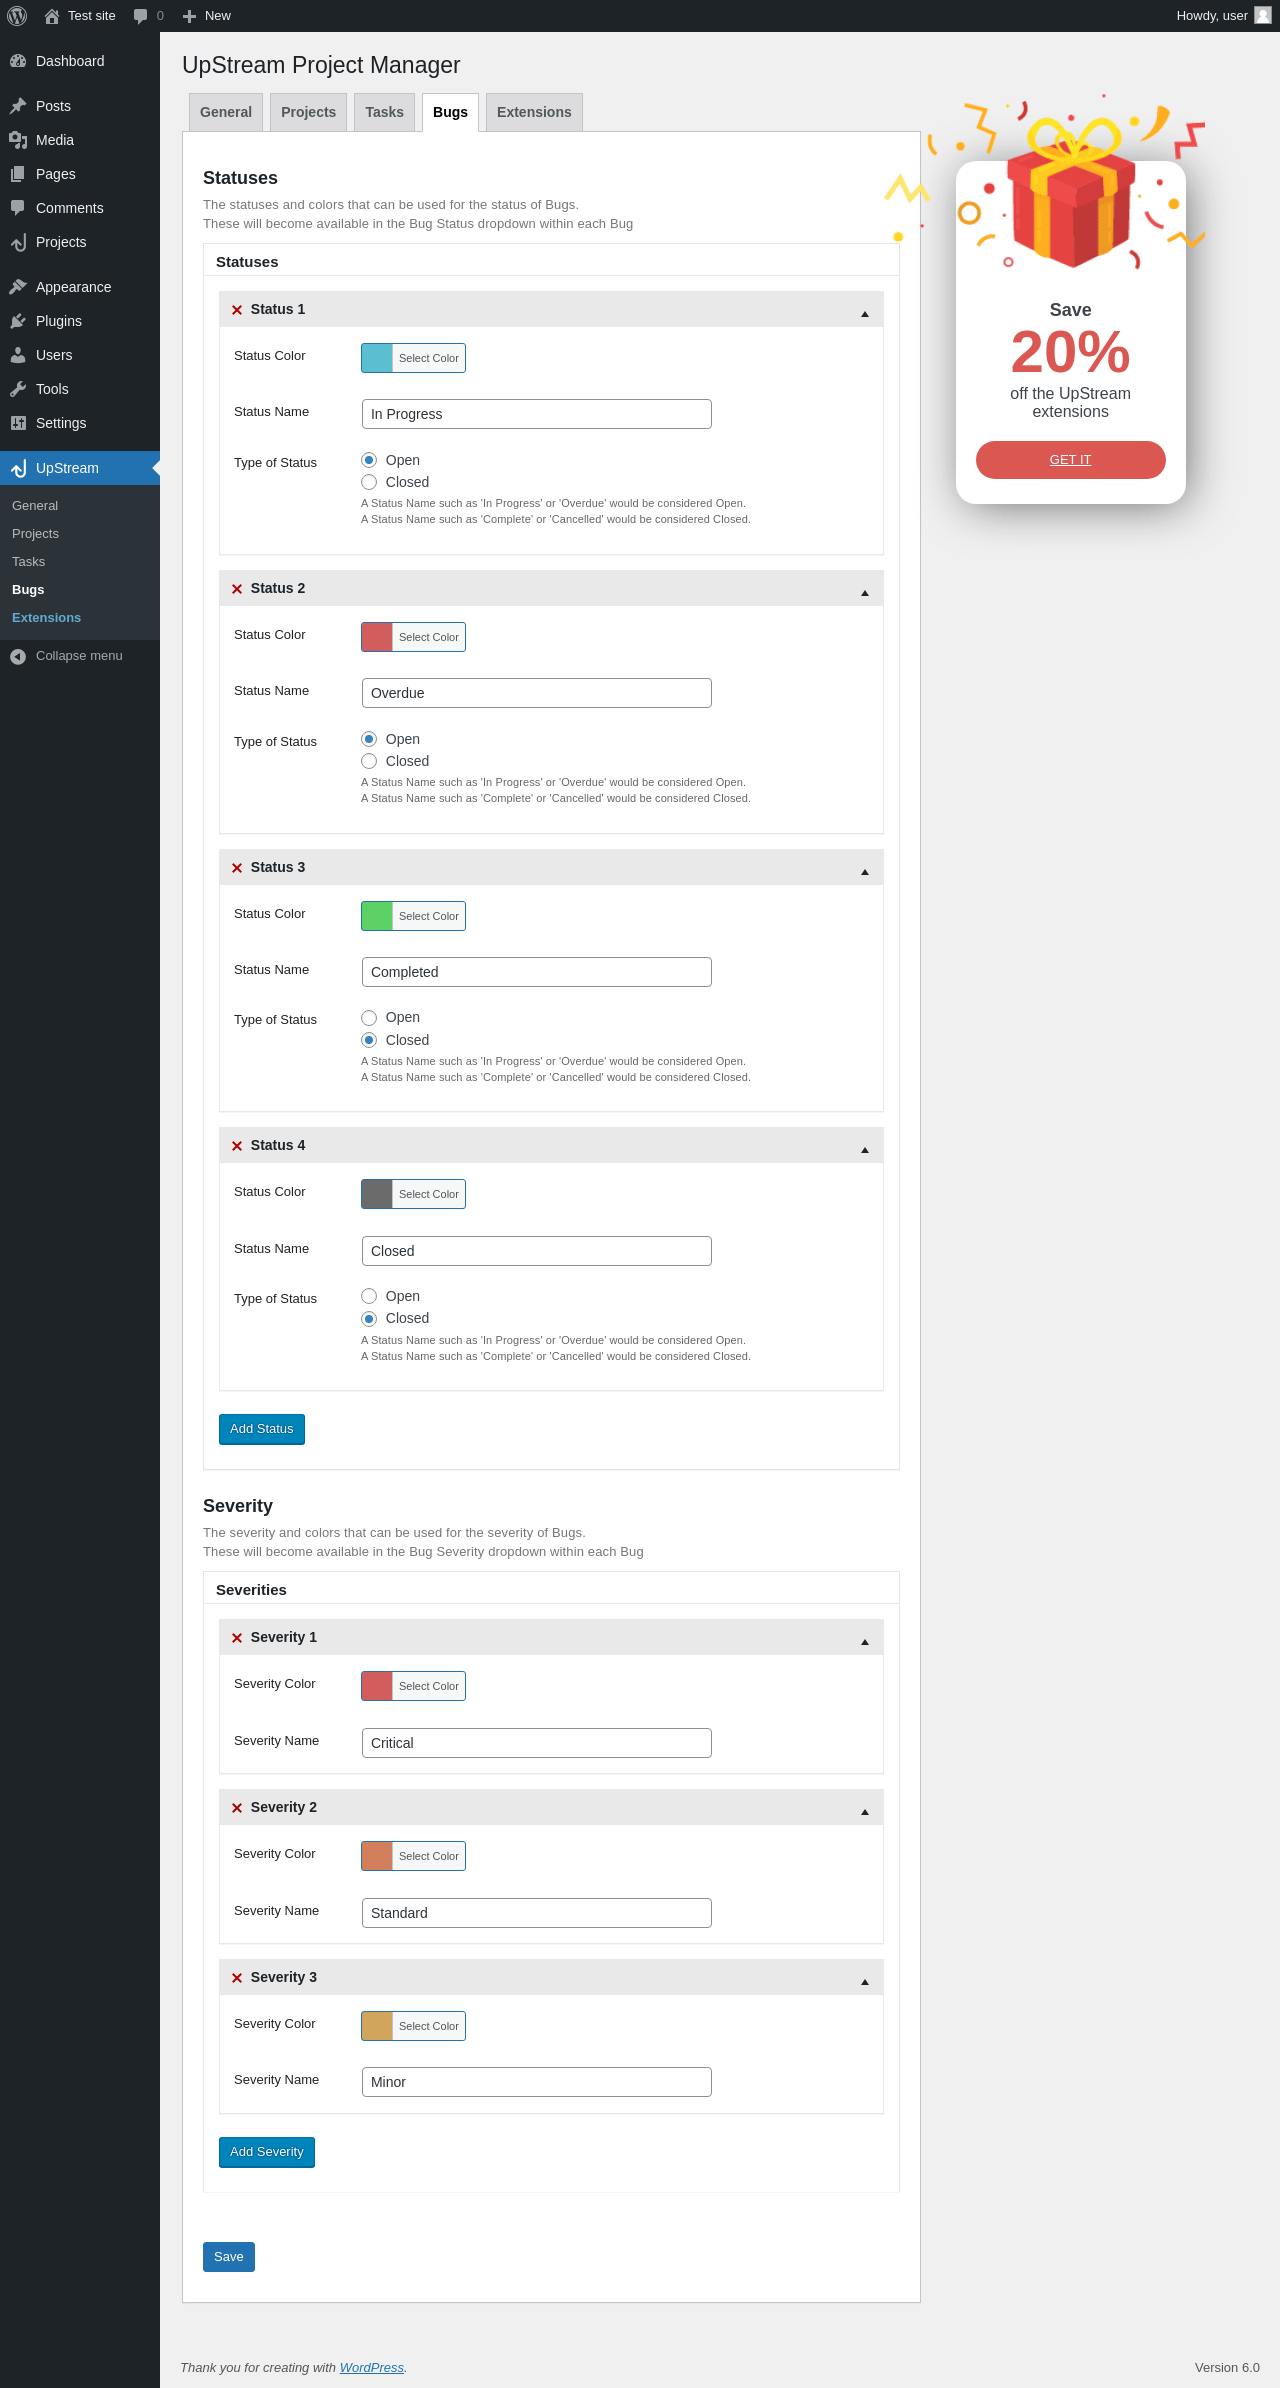
Task: Open color swatch for Severity 3 Minor
Action: [377, 2026]
